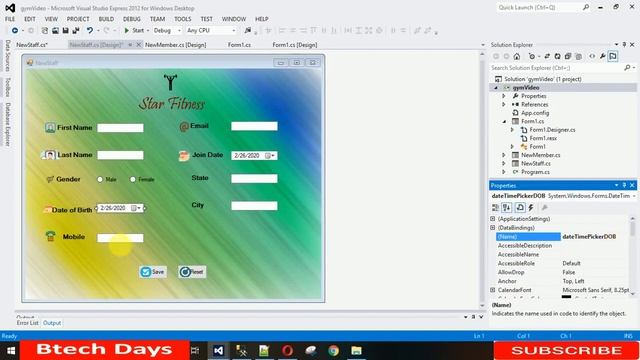
Task: Click the Events lightning bolt icon
Action: pyautogui.click(x=531, y=208)
